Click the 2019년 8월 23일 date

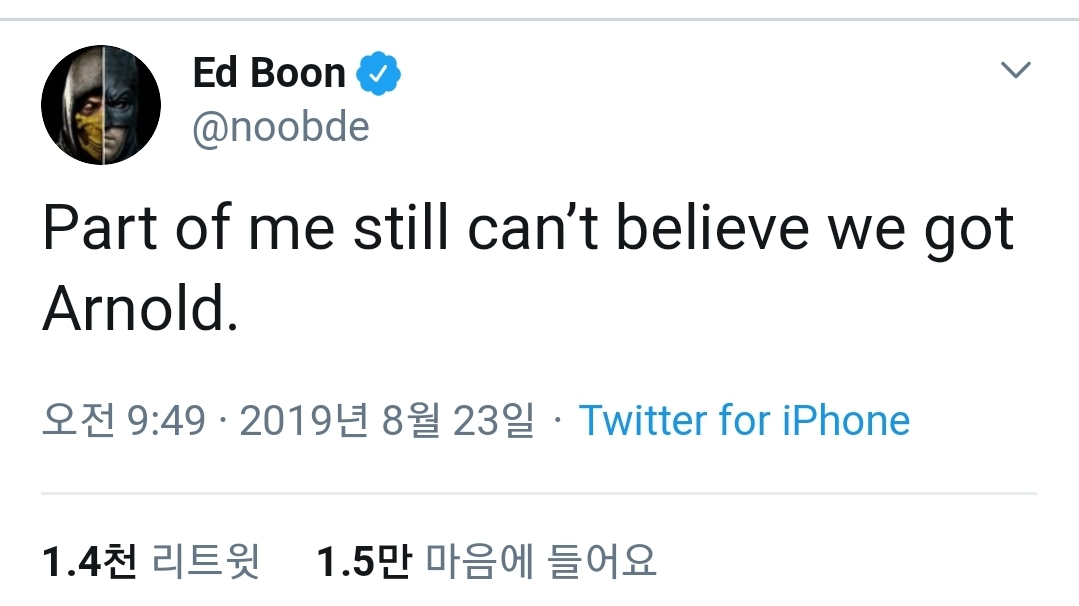click(x=386, y=421)
